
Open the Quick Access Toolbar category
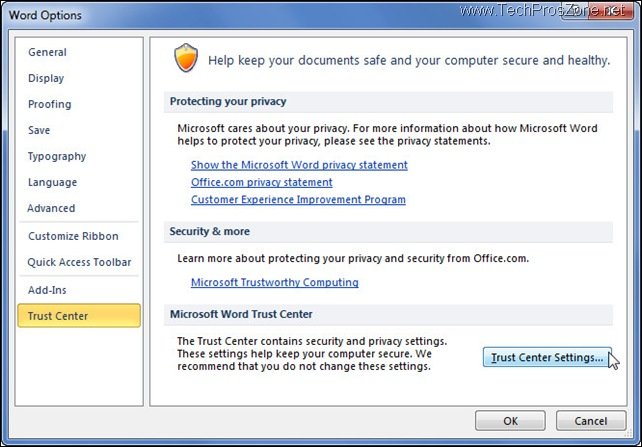click(x=79, y=262)
